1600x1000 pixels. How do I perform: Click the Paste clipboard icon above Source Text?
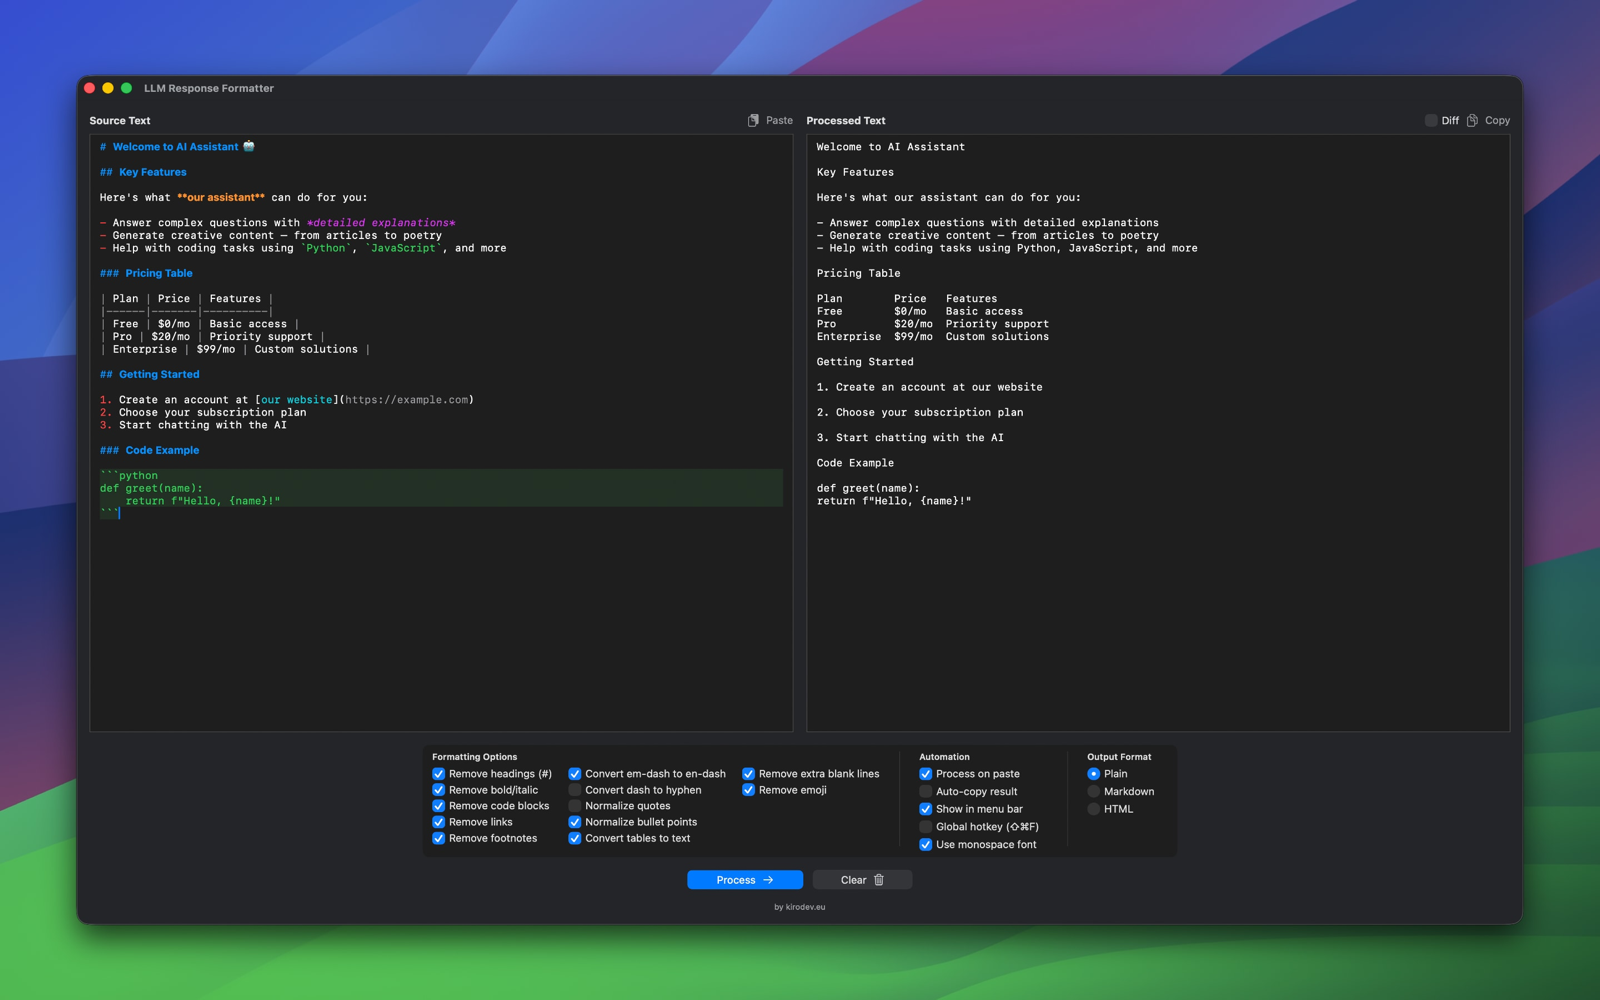[x=752, y=119]
